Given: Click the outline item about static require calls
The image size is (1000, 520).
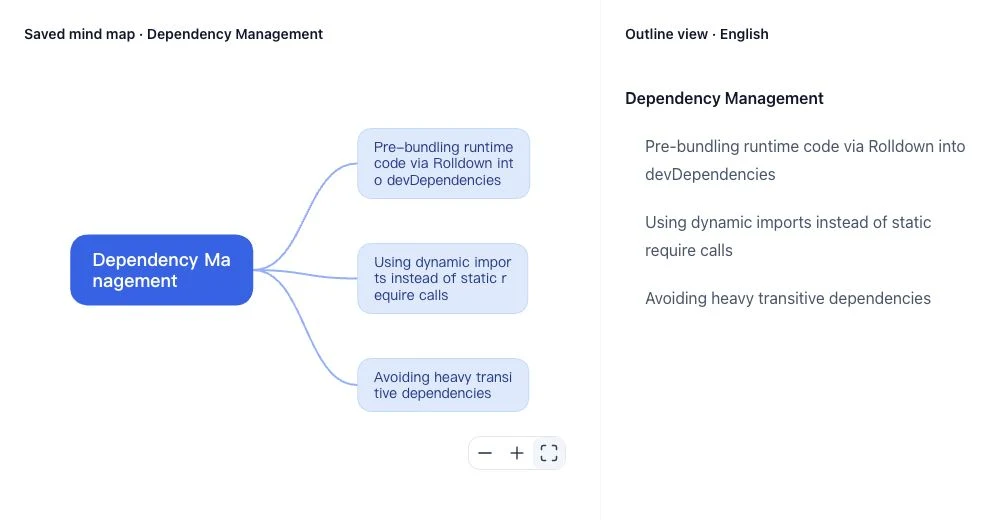Looking at the screenshot, I should [x=788, y=236].
